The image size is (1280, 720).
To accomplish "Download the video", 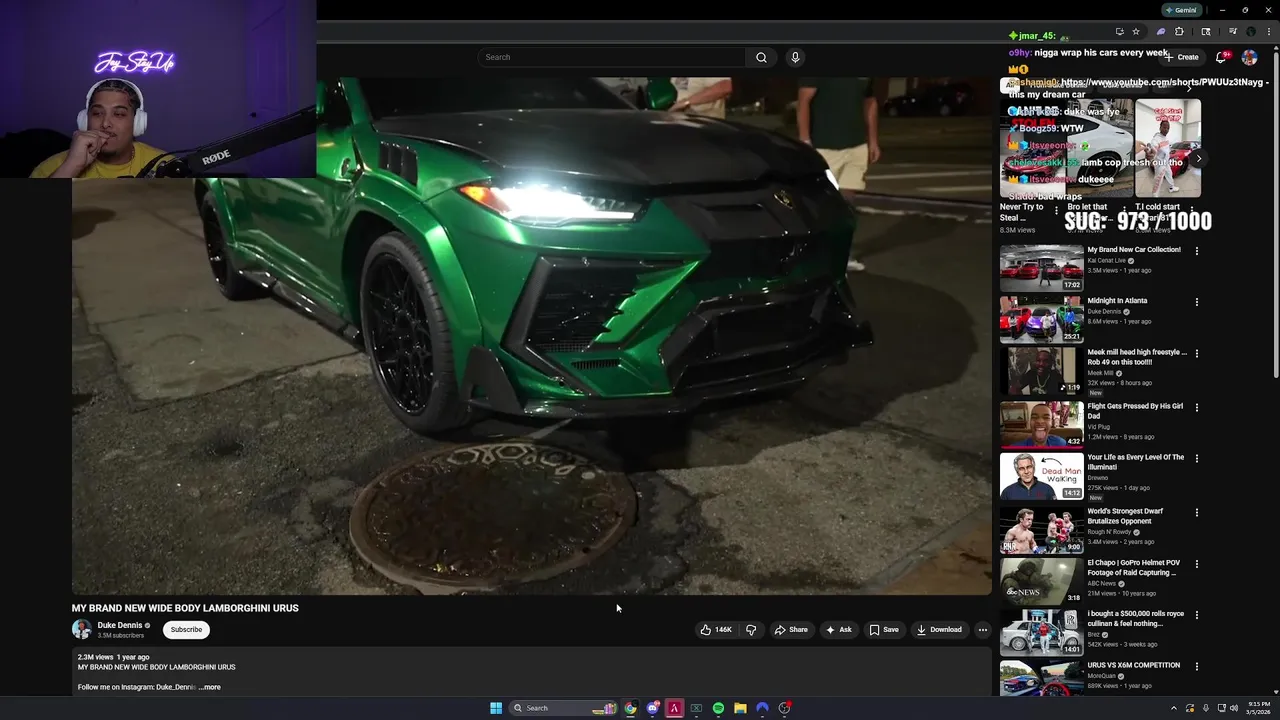I will pyautogui.click(x=939, y=630).
